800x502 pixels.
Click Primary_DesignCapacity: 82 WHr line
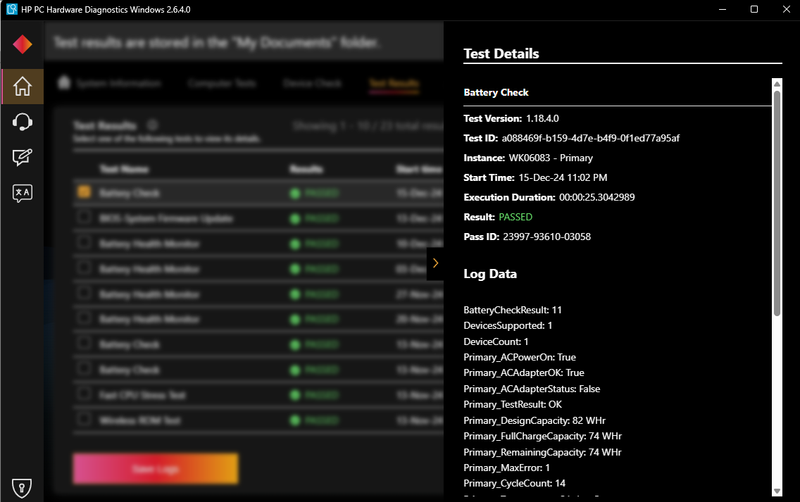[x=534, y=421]
